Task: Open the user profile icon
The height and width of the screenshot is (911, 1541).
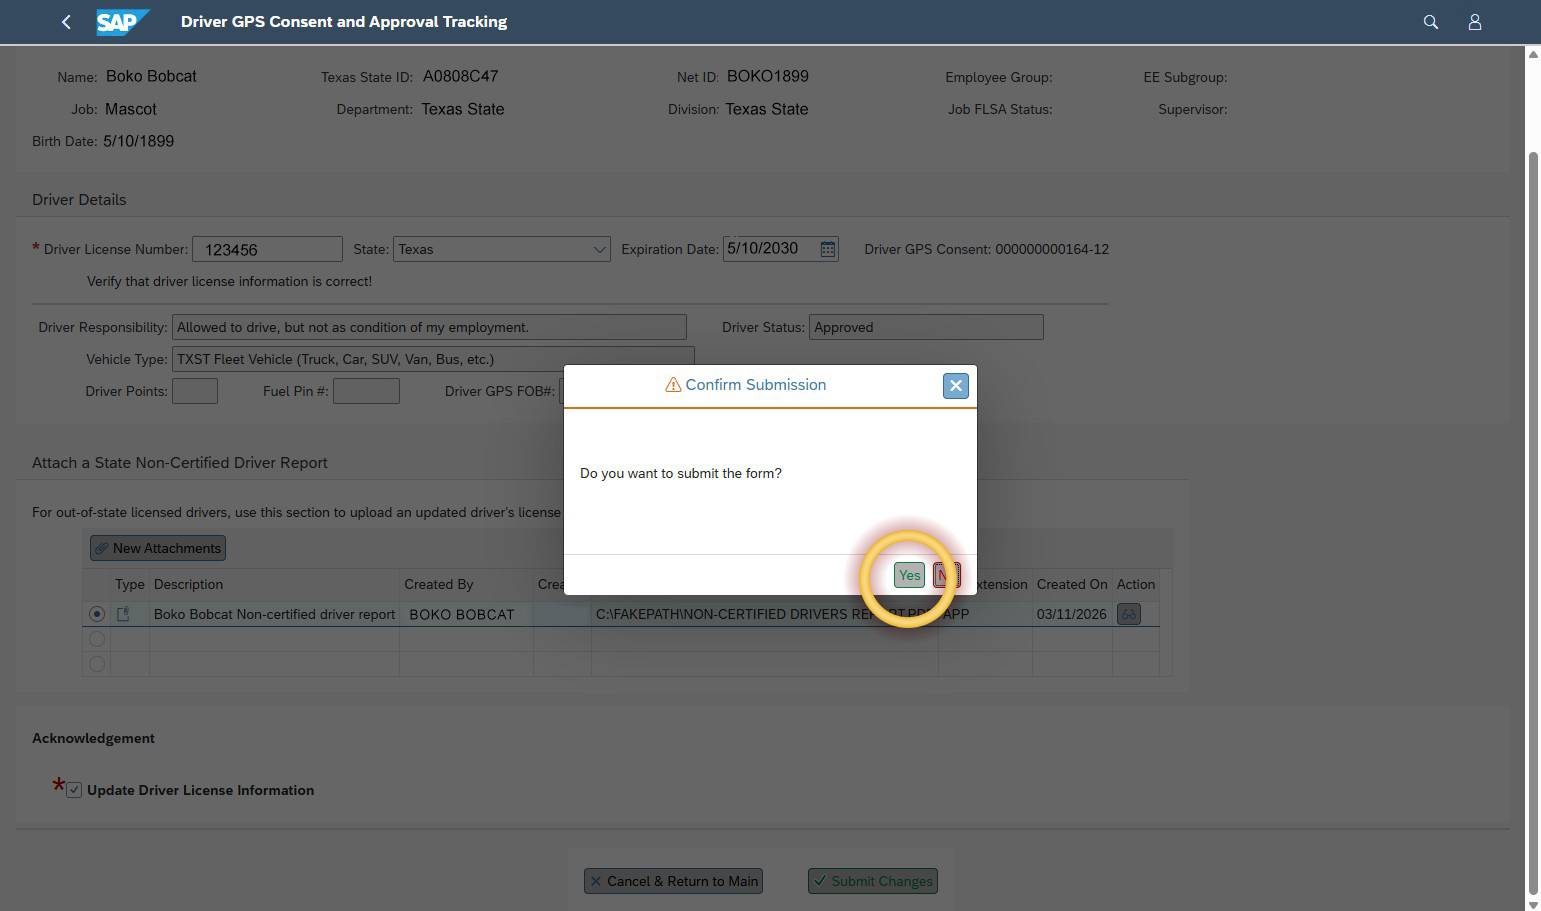Action: 1475,21
